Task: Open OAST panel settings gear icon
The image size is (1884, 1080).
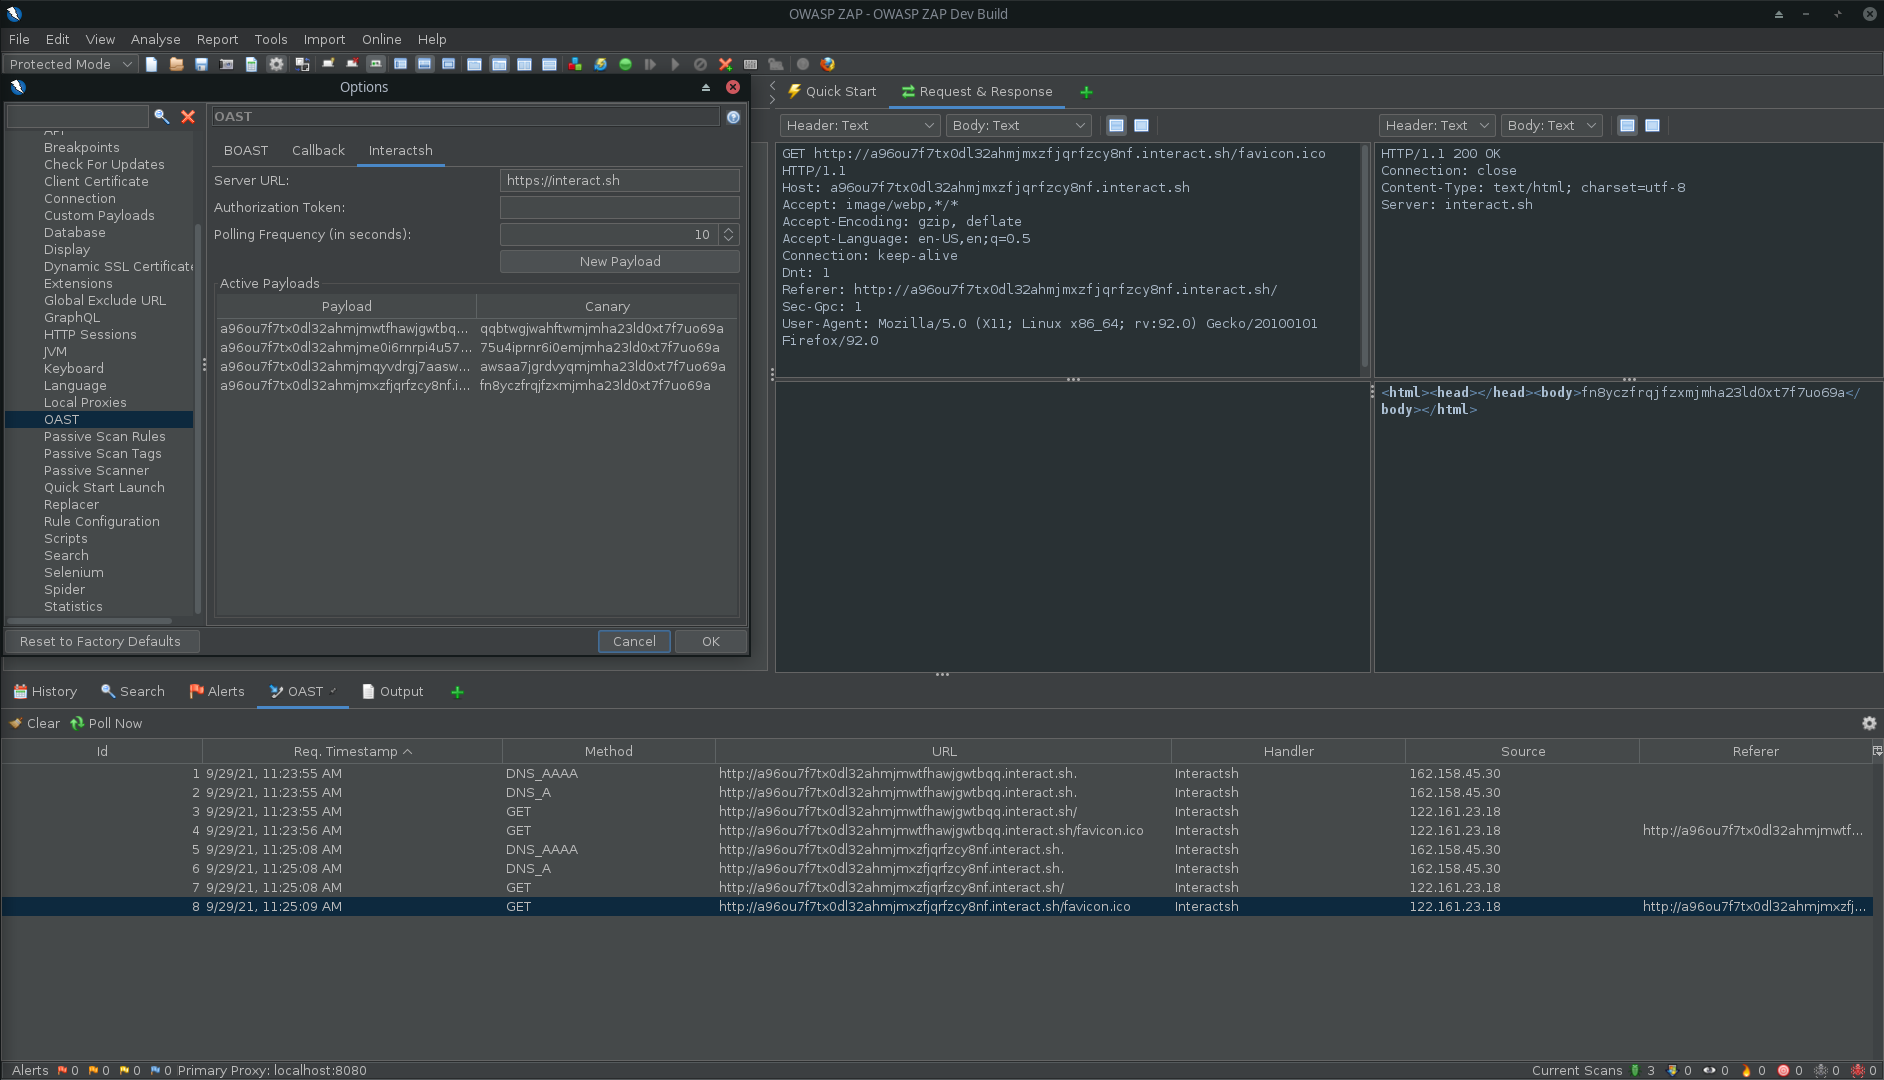Action: (1868, 723)
